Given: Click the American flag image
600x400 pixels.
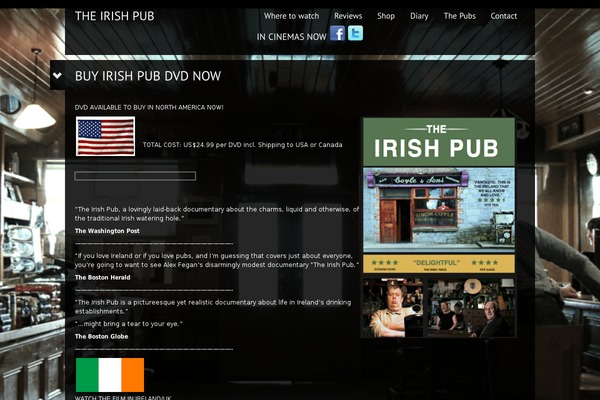Looking at the screenshot, I should click(106, 136).
